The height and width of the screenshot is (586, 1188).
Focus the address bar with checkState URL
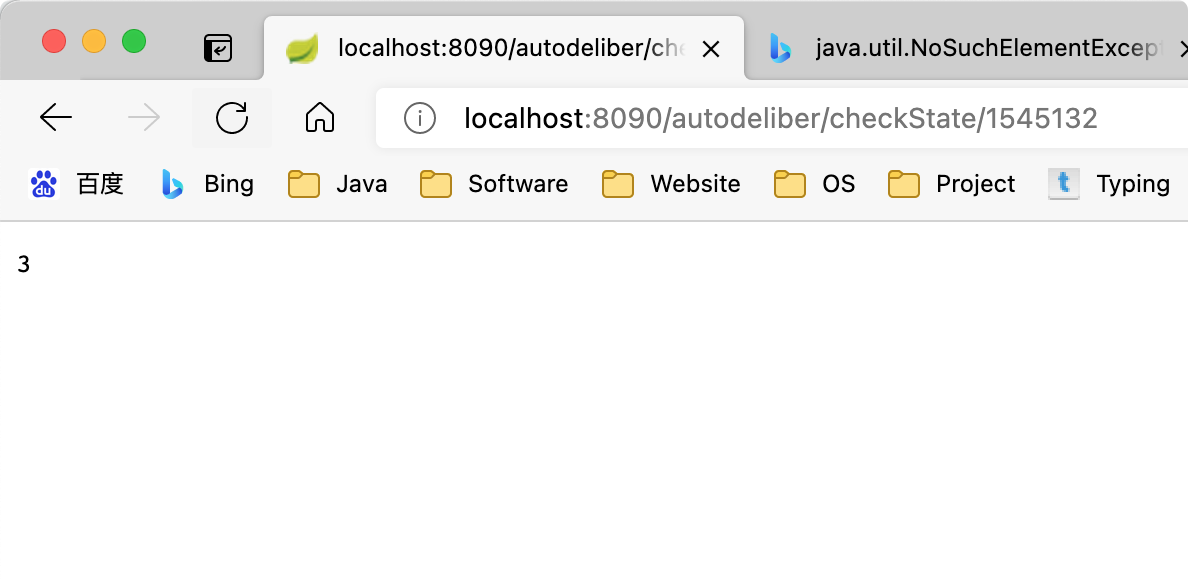[780, 118]
